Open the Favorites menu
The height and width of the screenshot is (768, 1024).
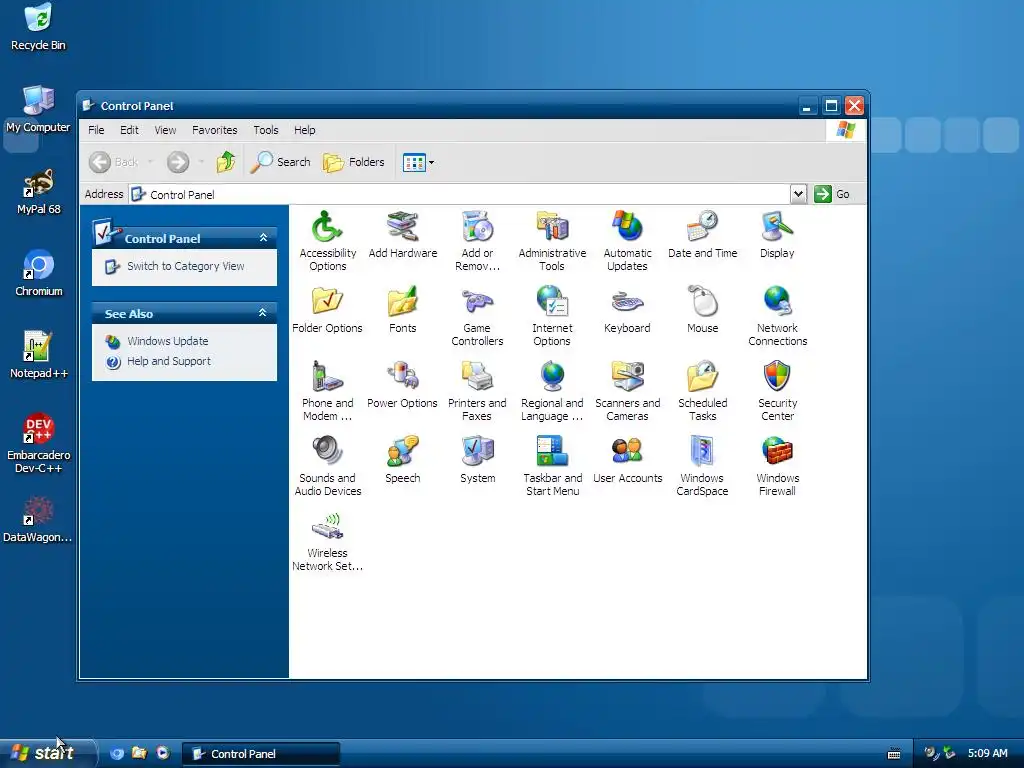[214, 130]
